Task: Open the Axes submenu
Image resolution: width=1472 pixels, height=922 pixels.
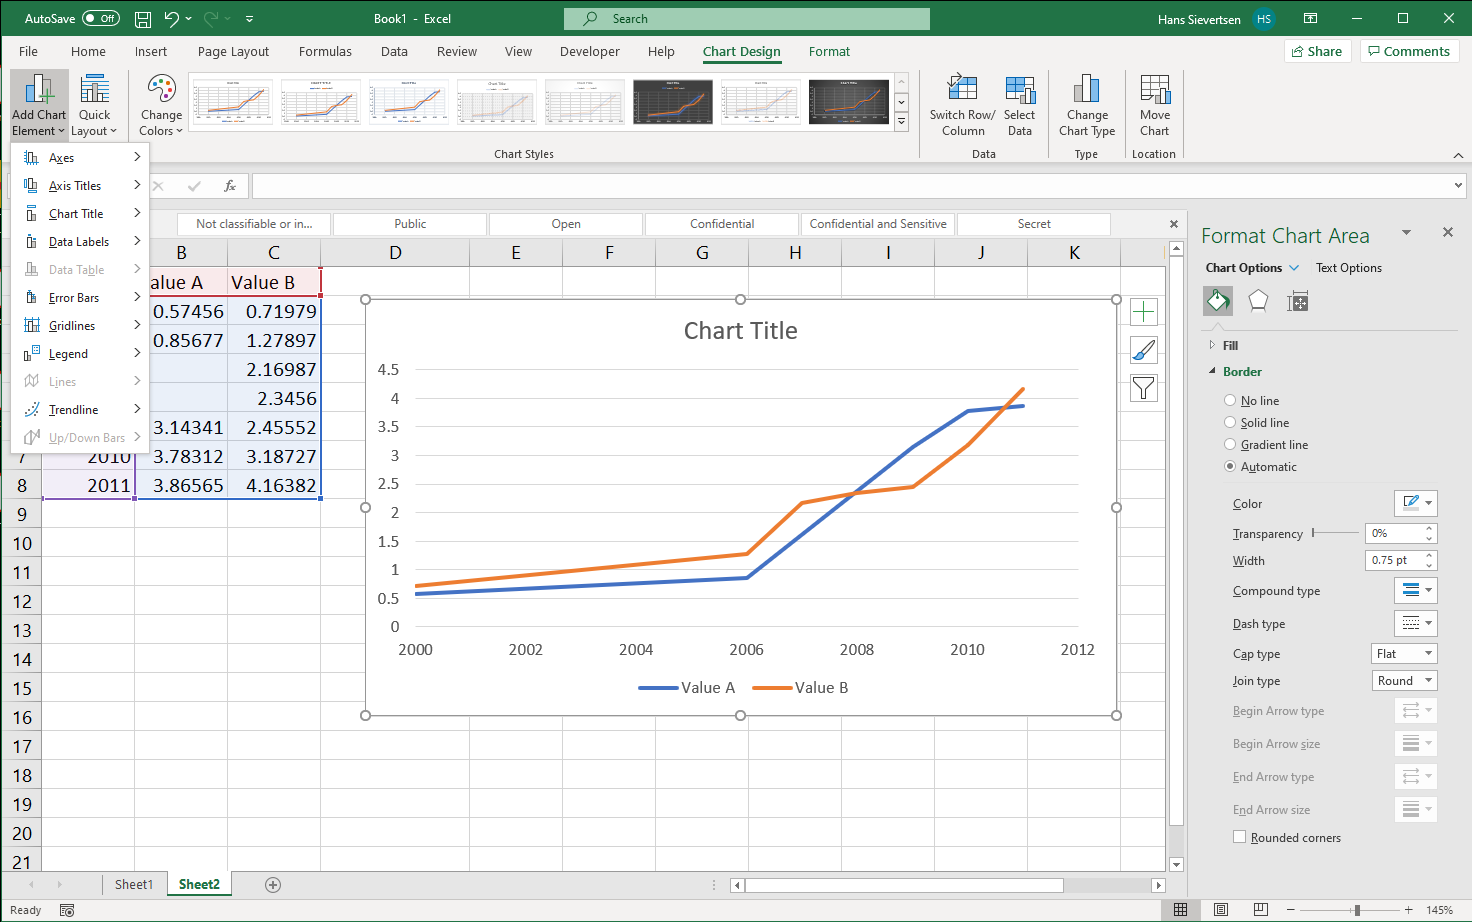Action: pos(80,157)
